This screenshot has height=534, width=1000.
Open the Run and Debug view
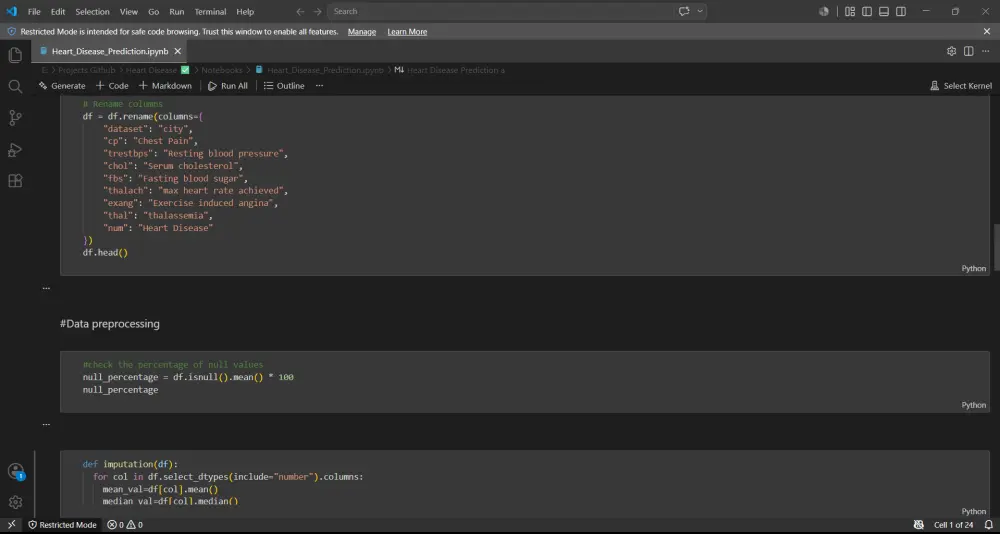click(15, 150)
